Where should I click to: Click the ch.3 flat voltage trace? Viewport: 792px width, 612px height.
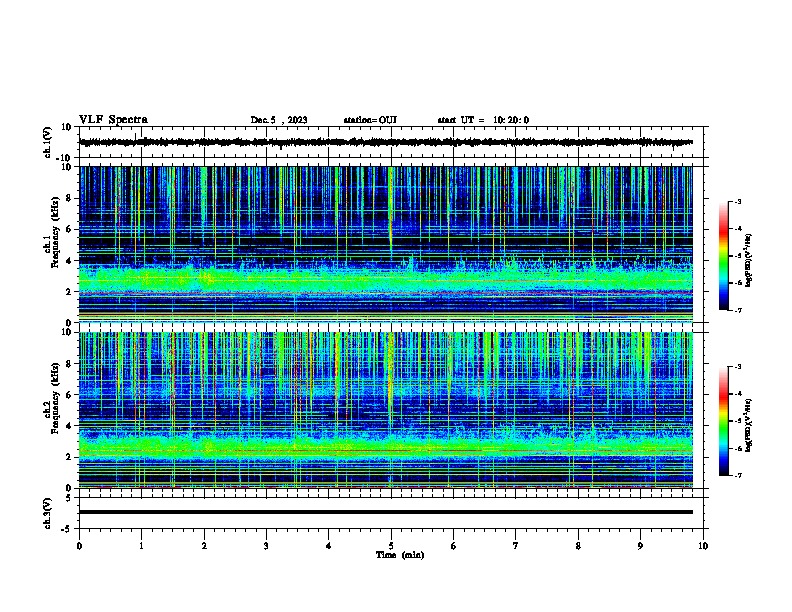[386, 512]
